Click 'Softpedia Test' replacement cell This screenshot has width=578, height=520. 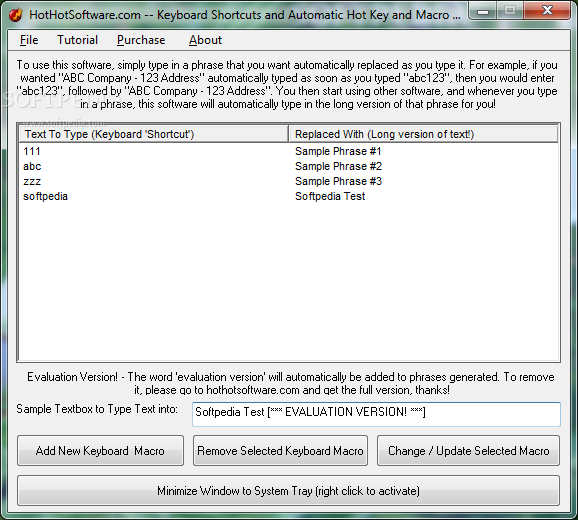coord(330,196)
